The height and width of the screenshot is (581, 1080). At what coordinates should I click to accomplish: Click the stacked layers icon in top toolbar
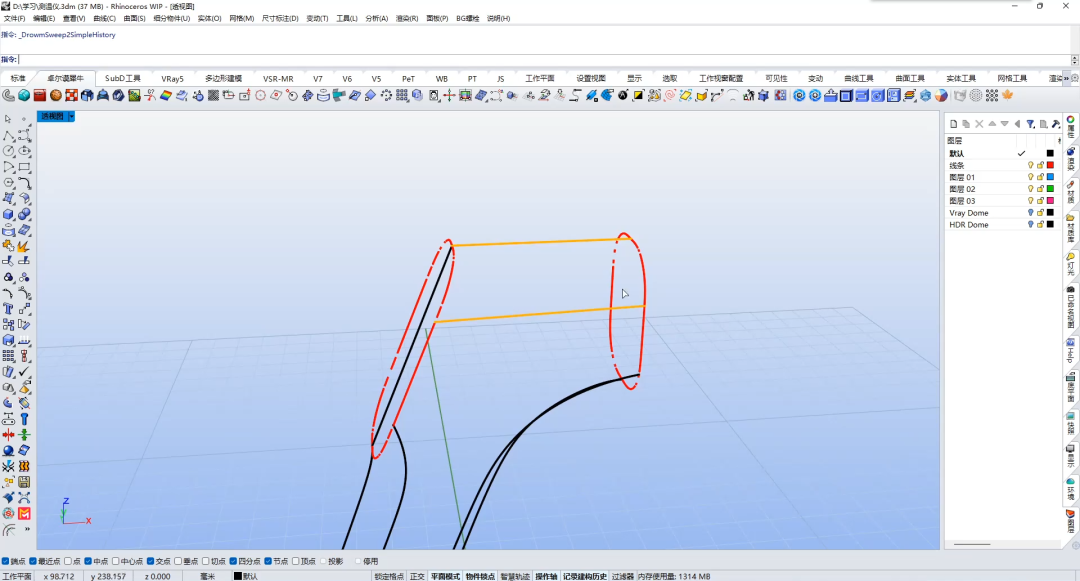click(x=909, y=96)
